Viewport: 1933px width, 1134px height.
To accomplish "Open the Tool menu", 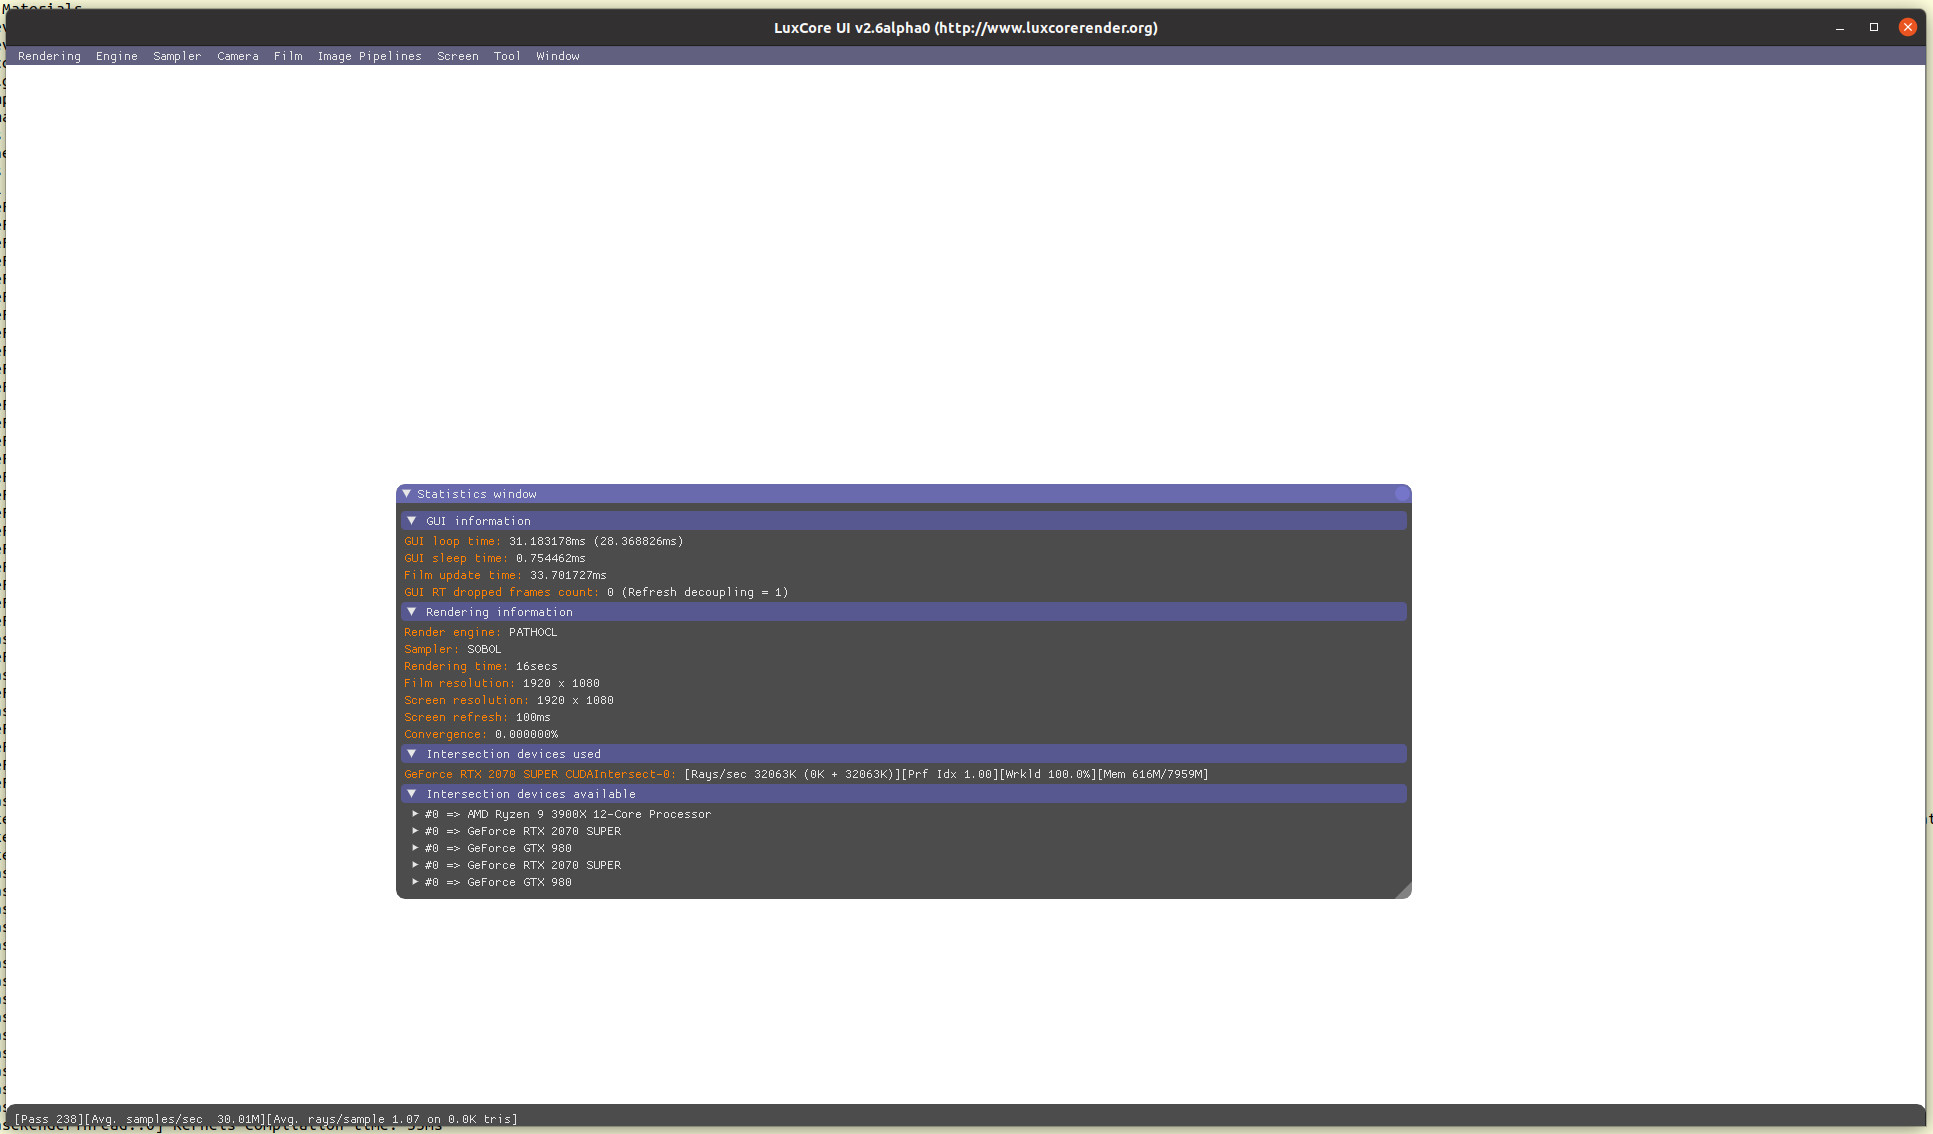I will coord(507,56).
